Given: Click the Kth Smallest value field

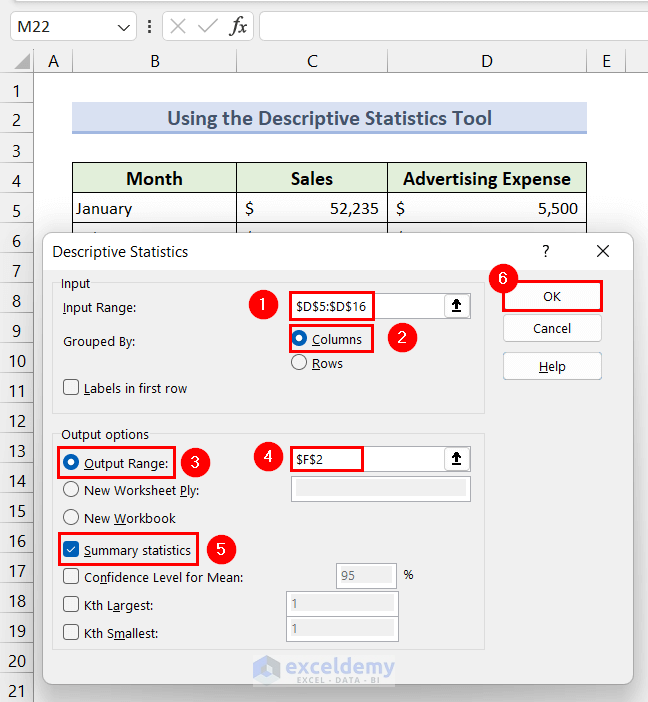Looking at the screenshot, I should coord(342,629).
